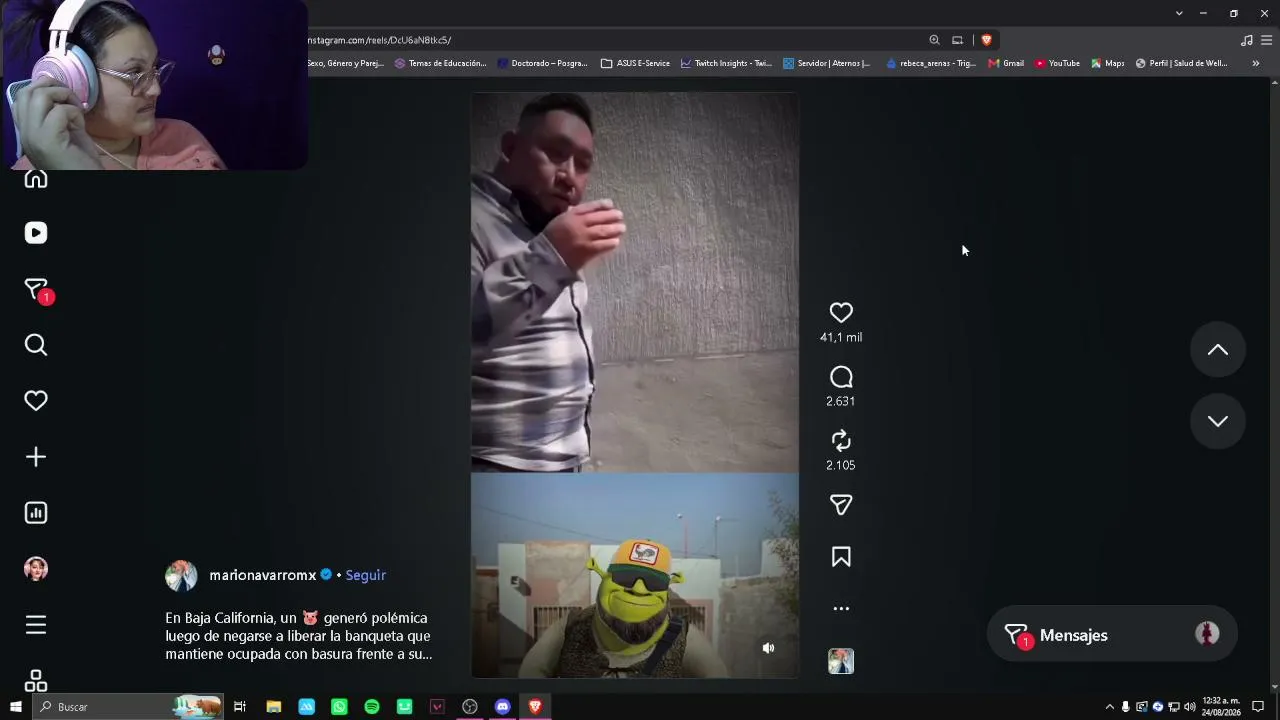Expand the reel caption text
The width and height of the screenshot is (1280, 720).
[299, 636]
